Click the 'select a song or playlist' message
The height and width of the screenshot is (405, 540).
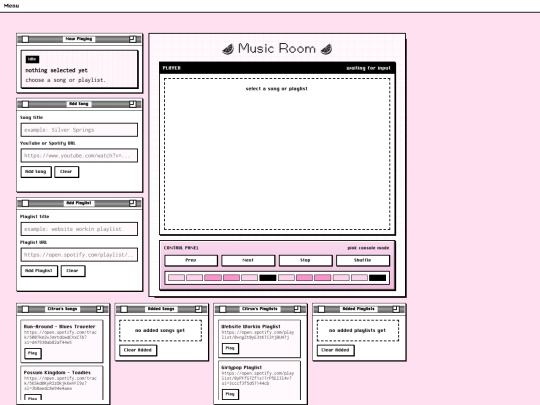tap(277, 89)
